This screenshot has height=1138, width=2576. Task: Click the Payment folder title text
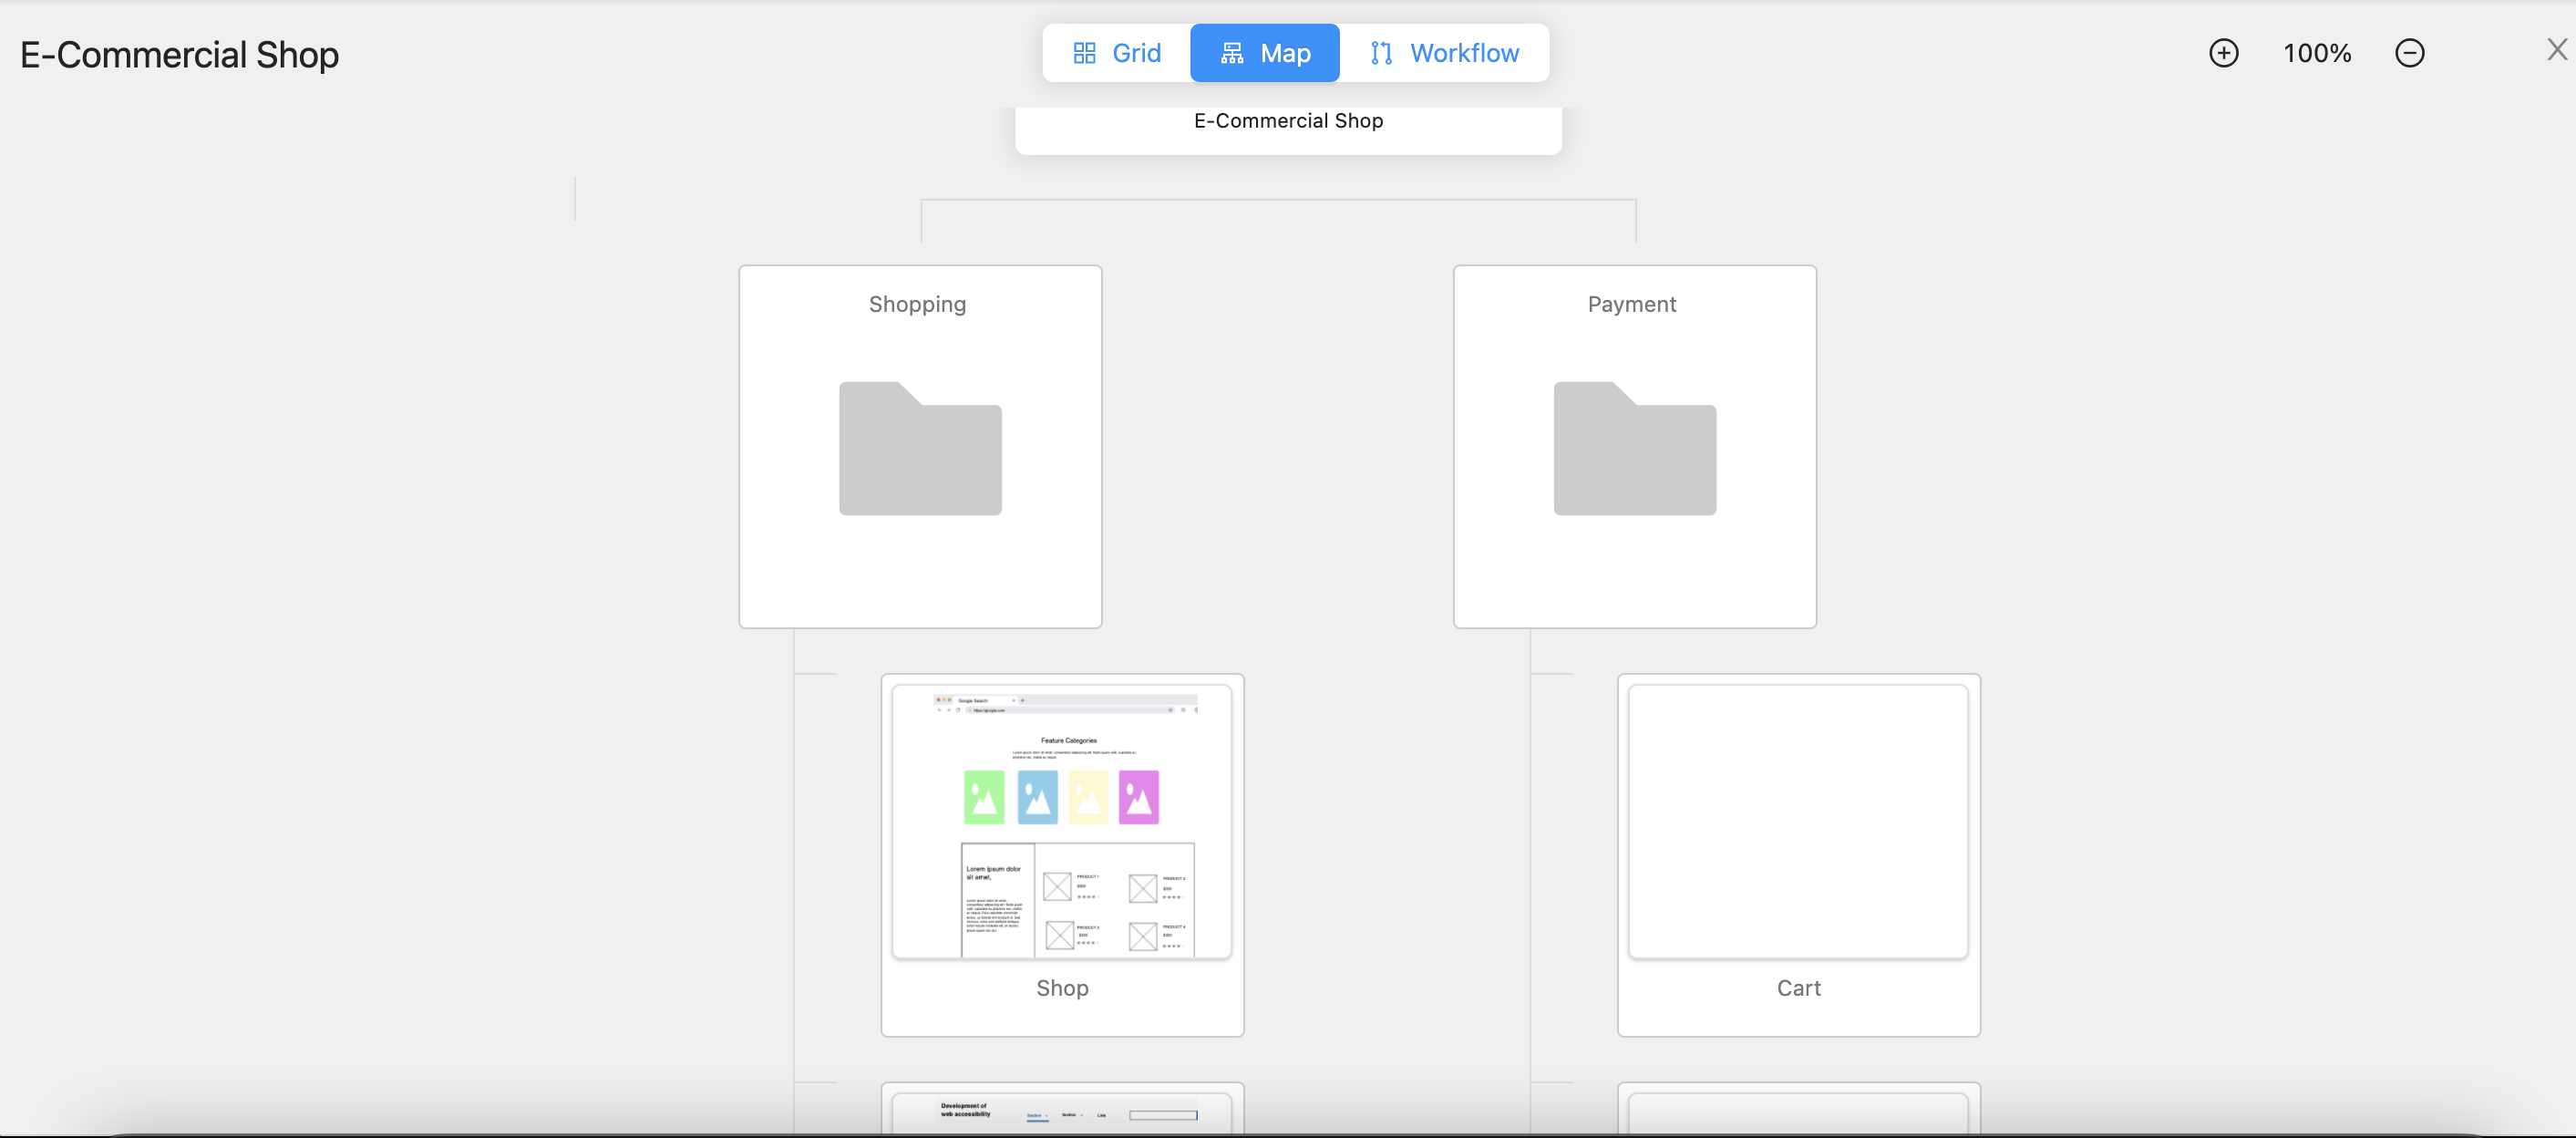pos(1631,304)
